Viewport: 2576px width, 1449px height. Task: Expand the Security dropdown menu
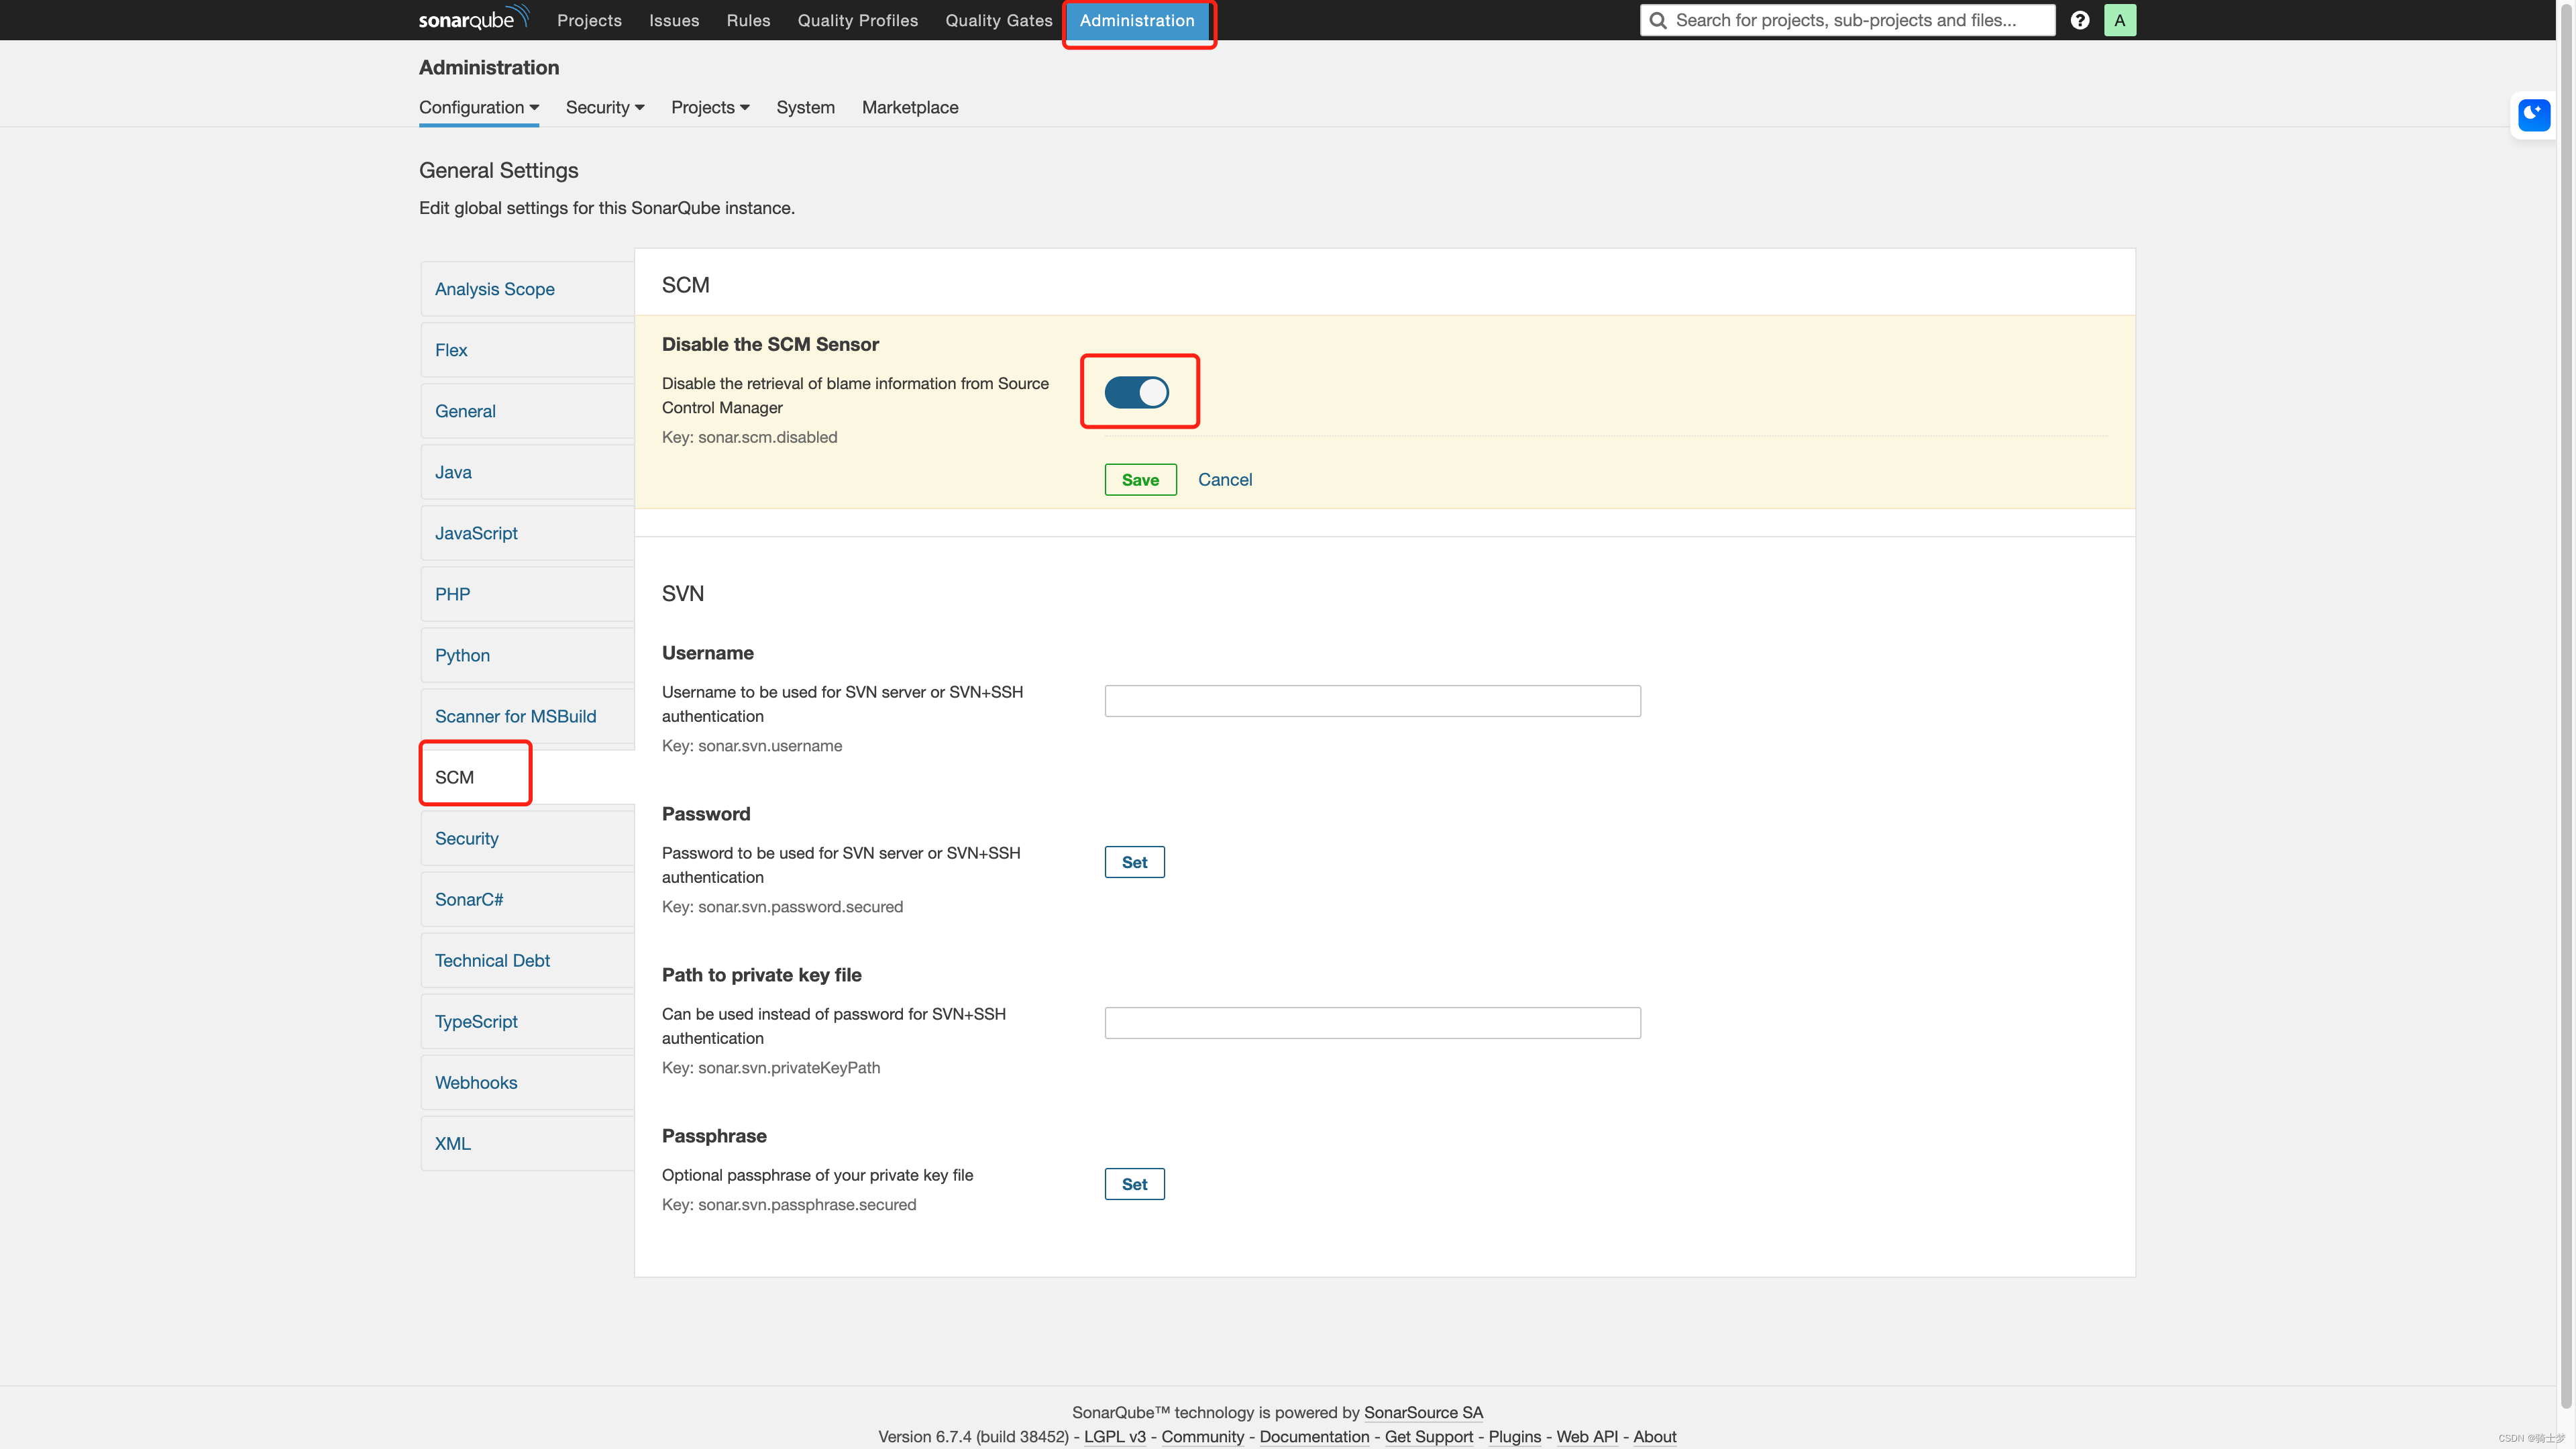pyautogui.click(x=603, y=108)
